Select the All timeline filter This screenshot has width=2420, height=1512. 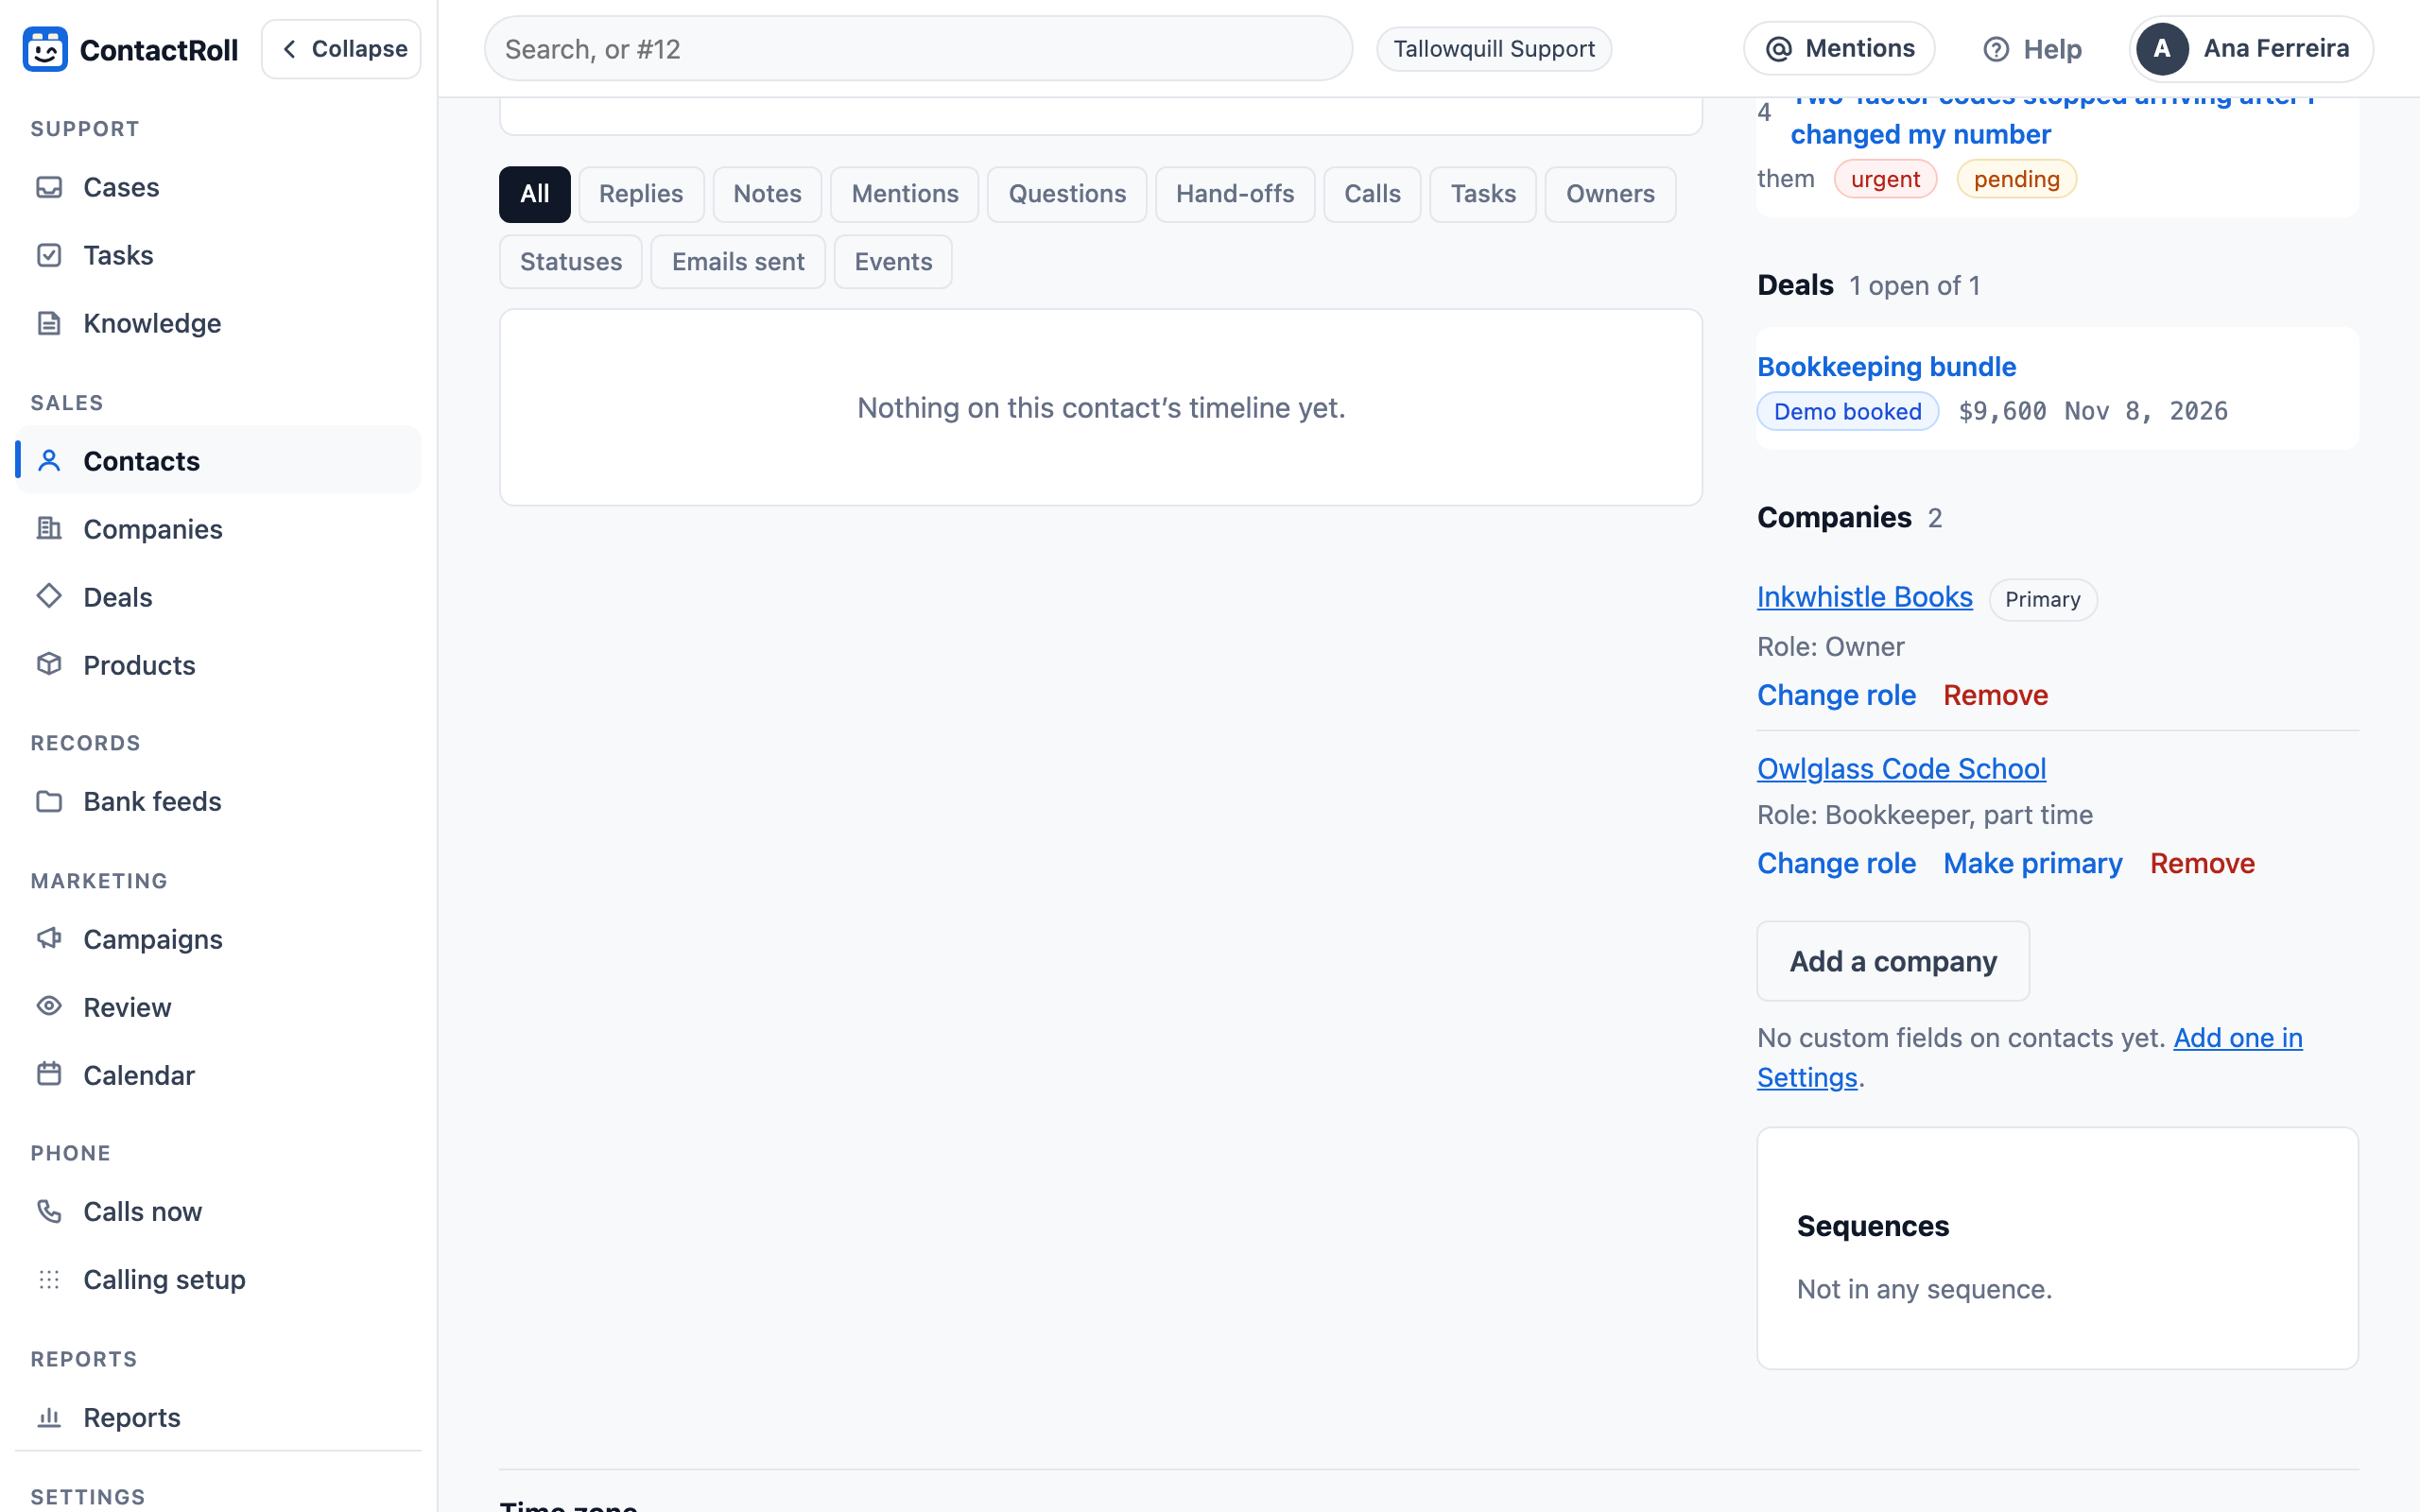535,194
